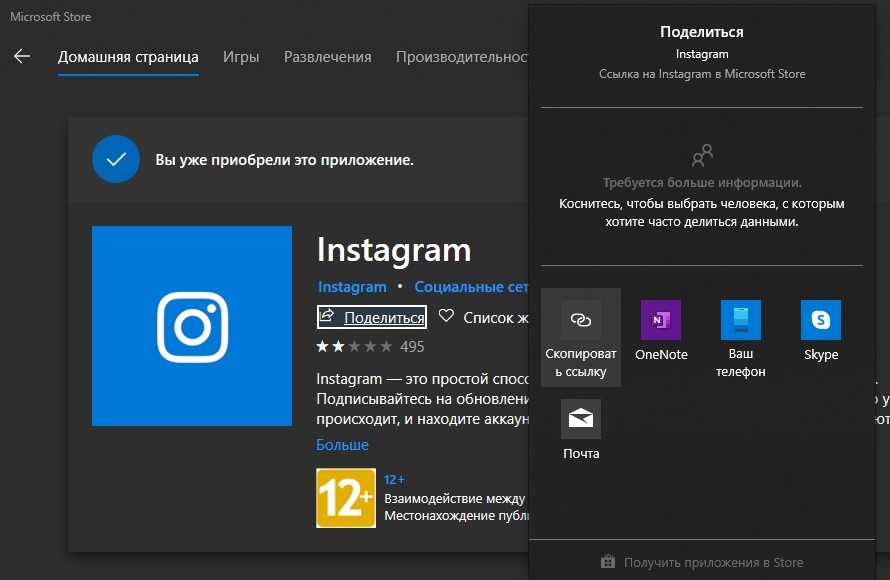This screenshot has height=580, width=890.
Task: Switch to the Игры tab
Action: [x=241, y=57]
